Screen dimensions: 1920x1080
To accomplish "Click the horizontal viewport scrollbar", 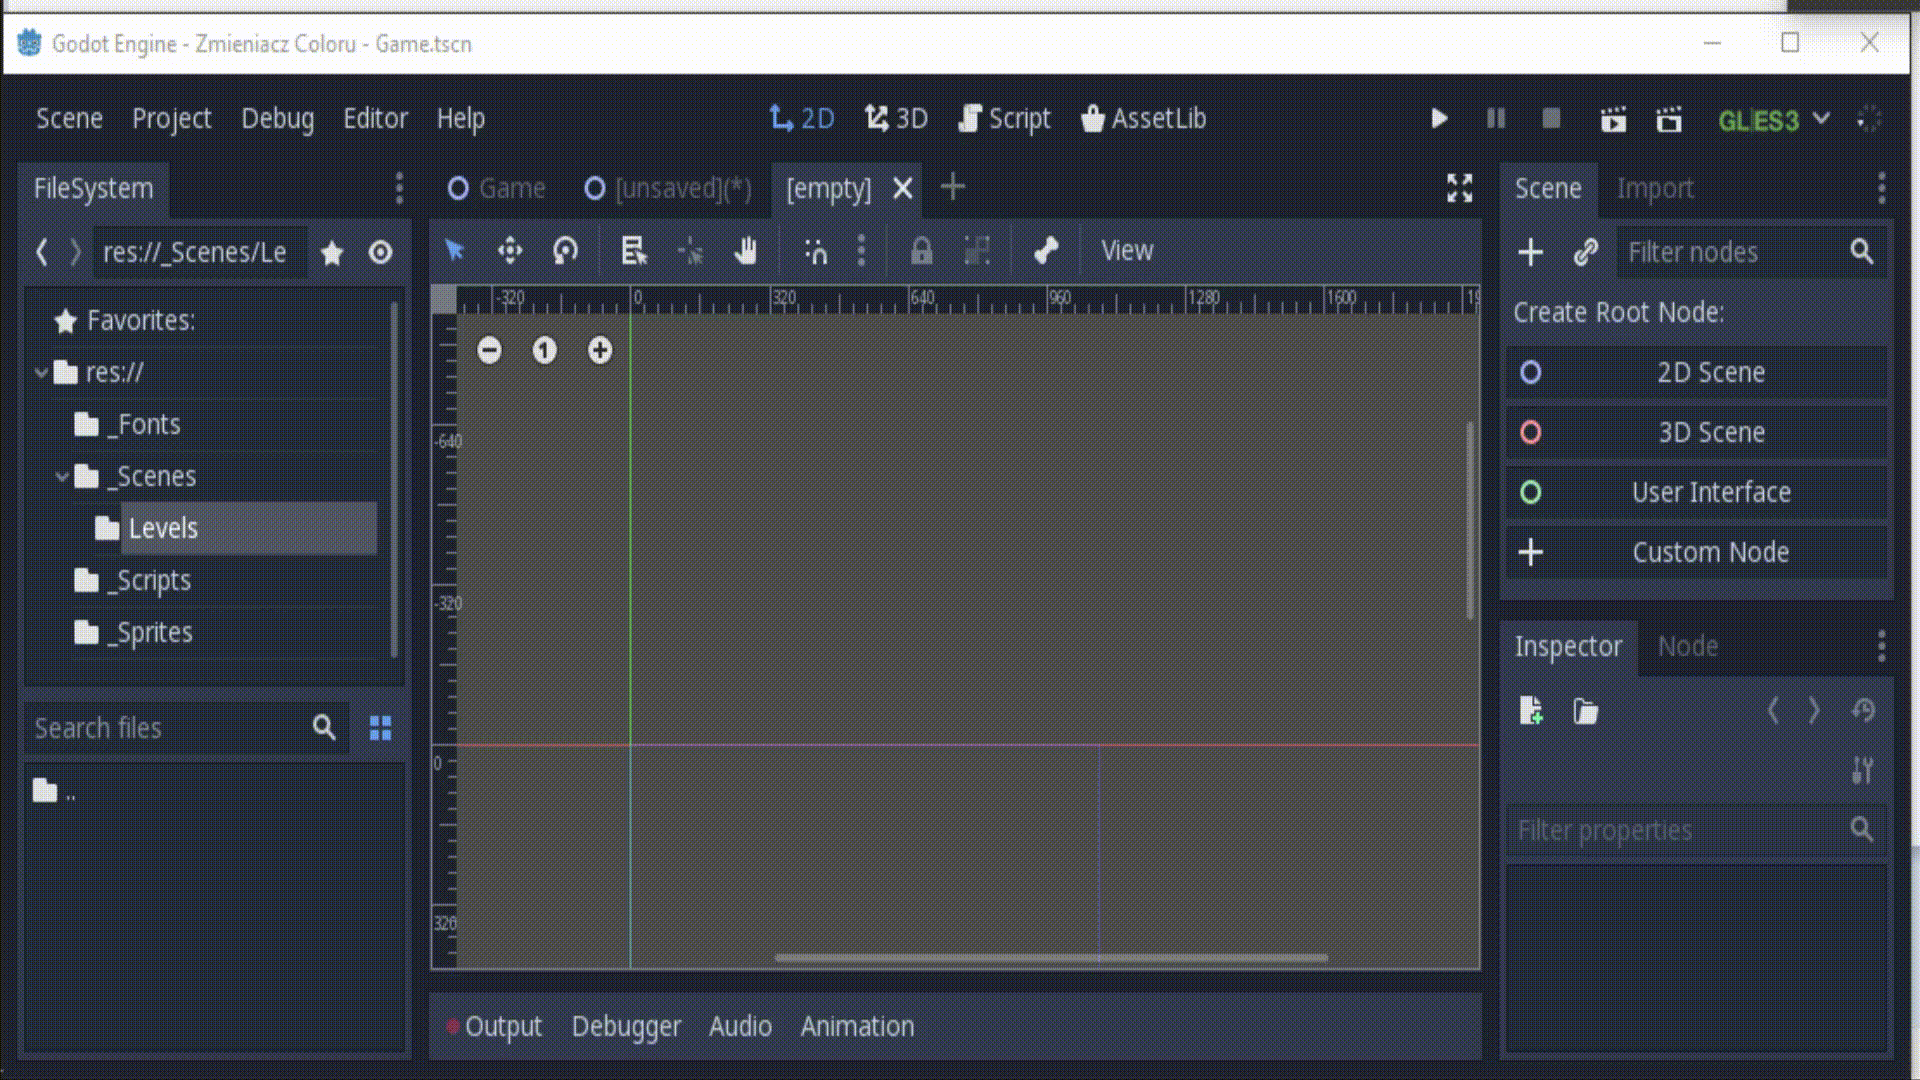I will pos(1050,958).
